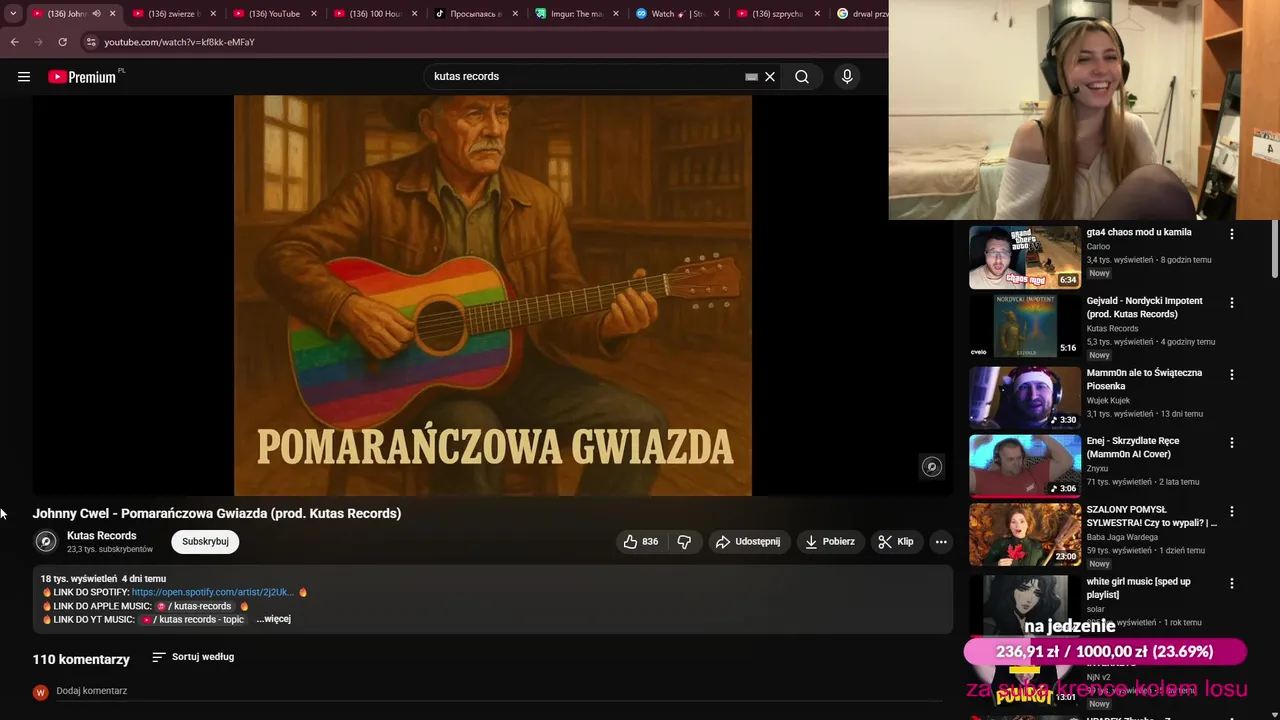Click the channel watermark icon in the video
Image resolution: width=1280 pixels, height=720 pixels.
[931, 466]
